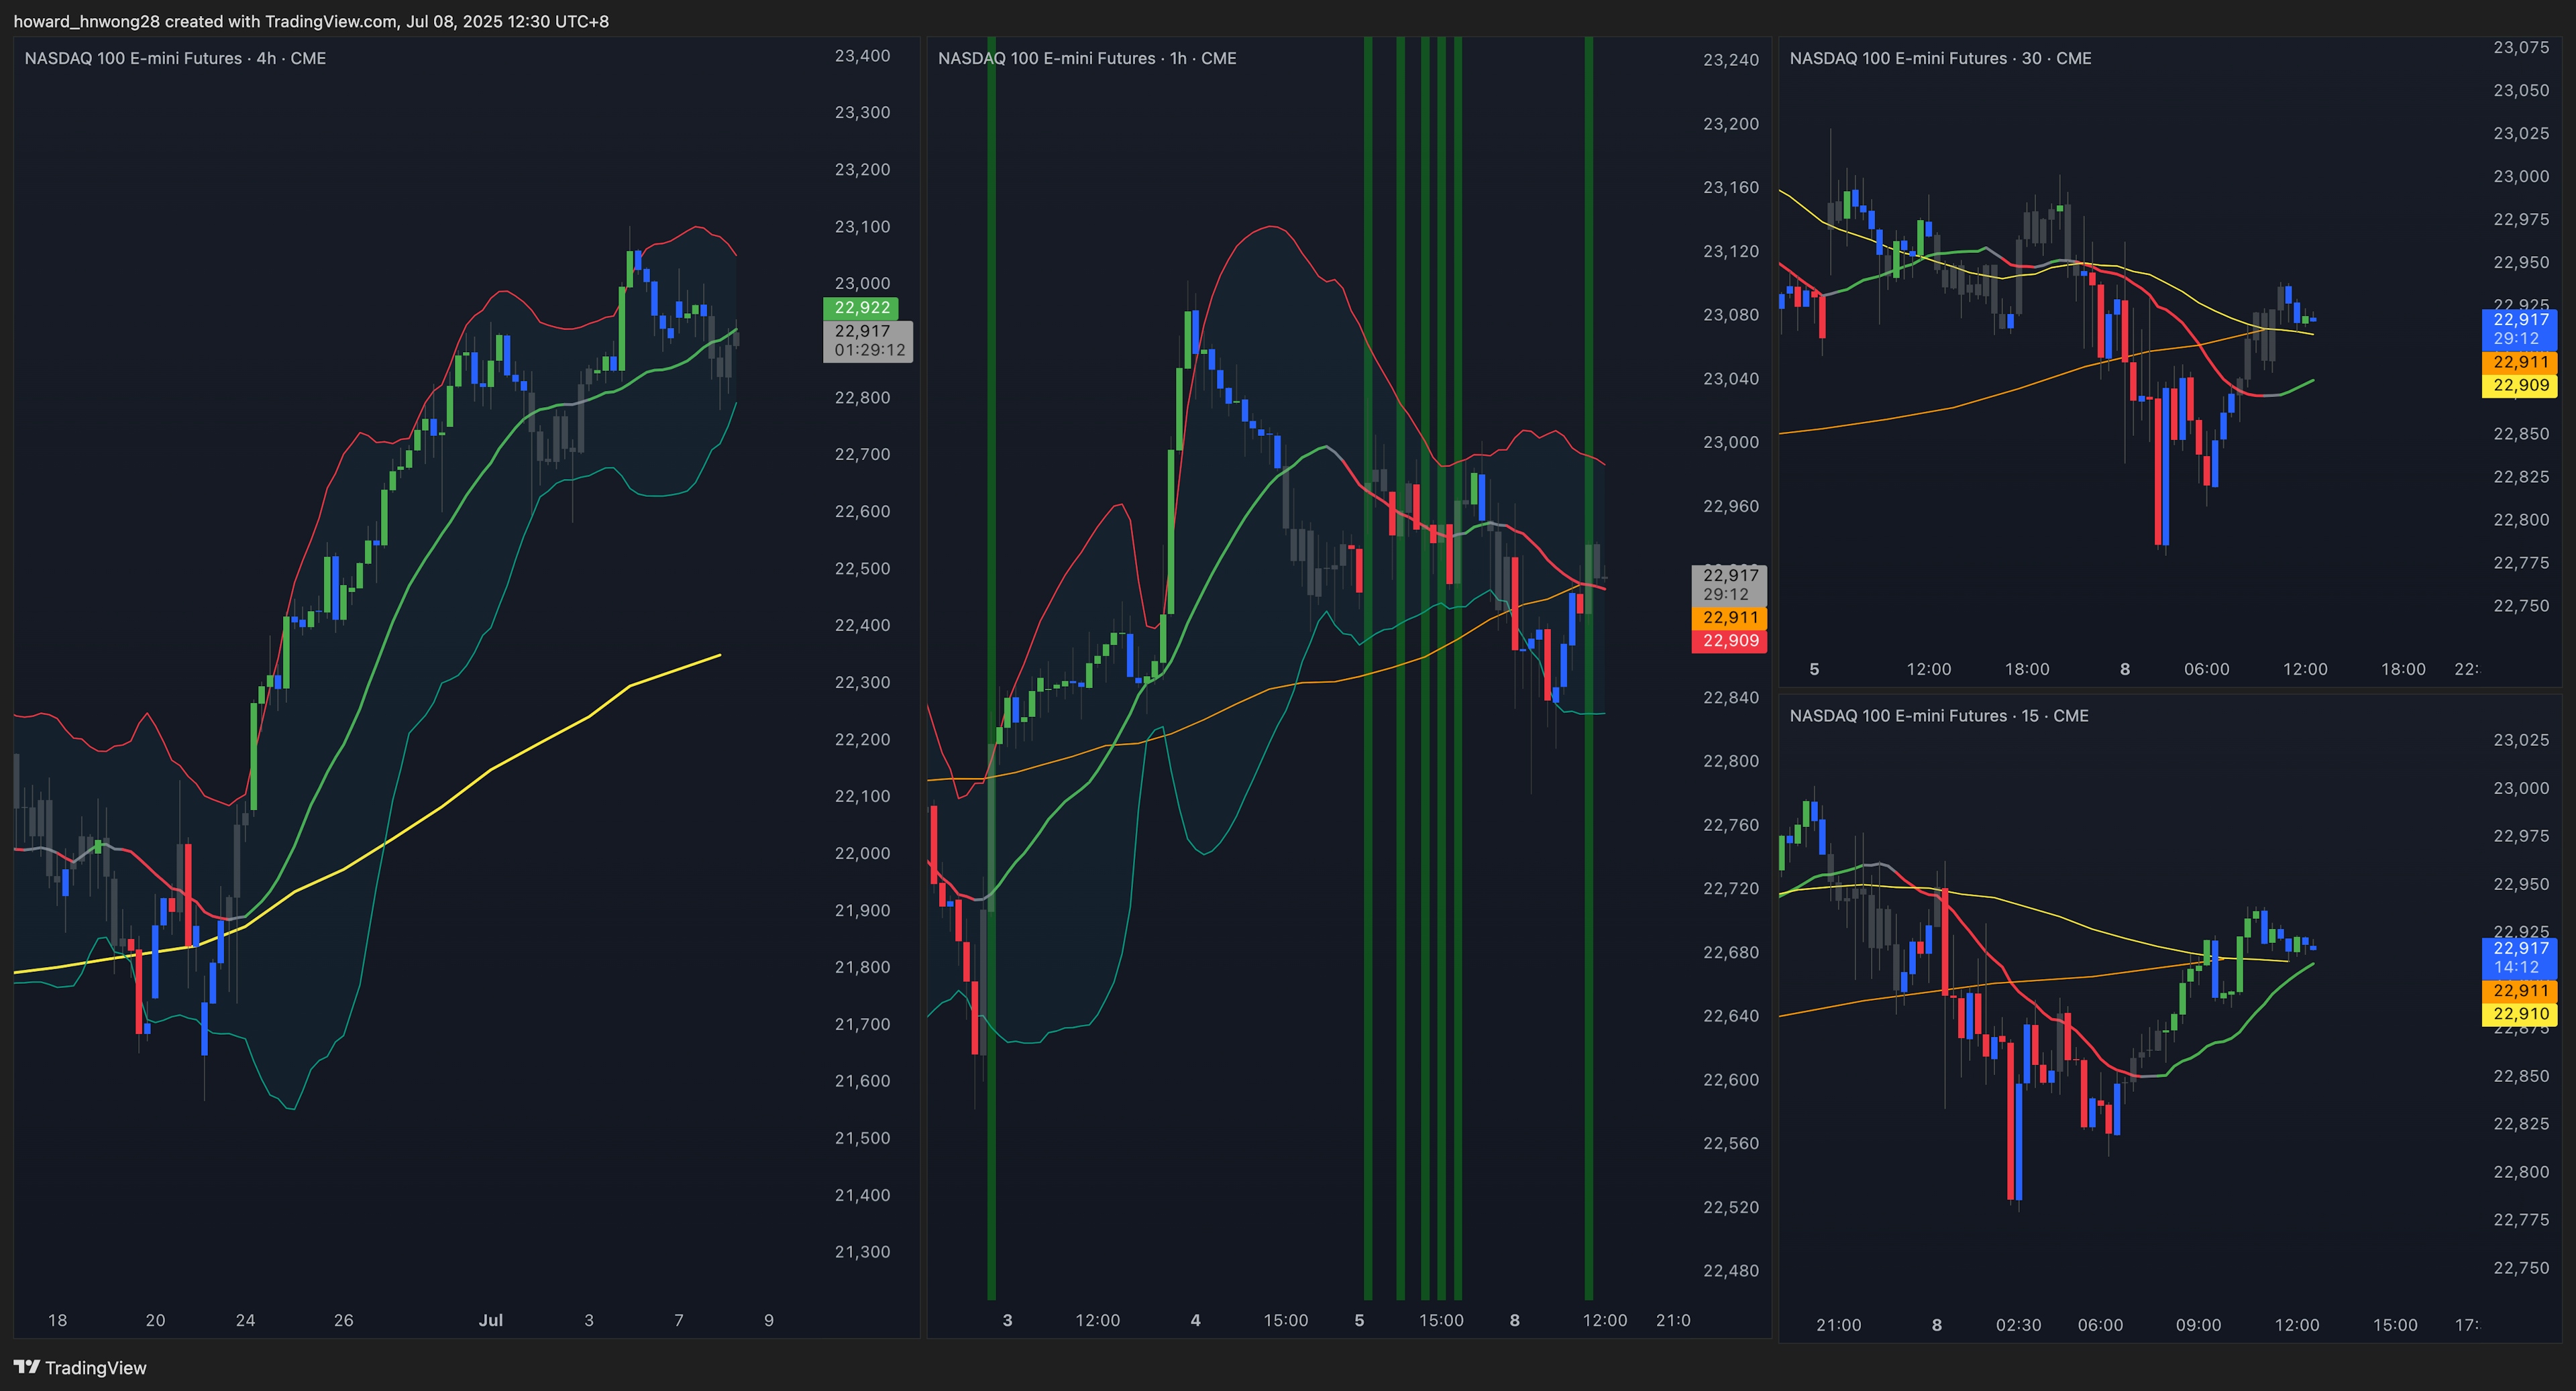
Task: Click 22,750 on the 30m price axis
Action: 2521,606
